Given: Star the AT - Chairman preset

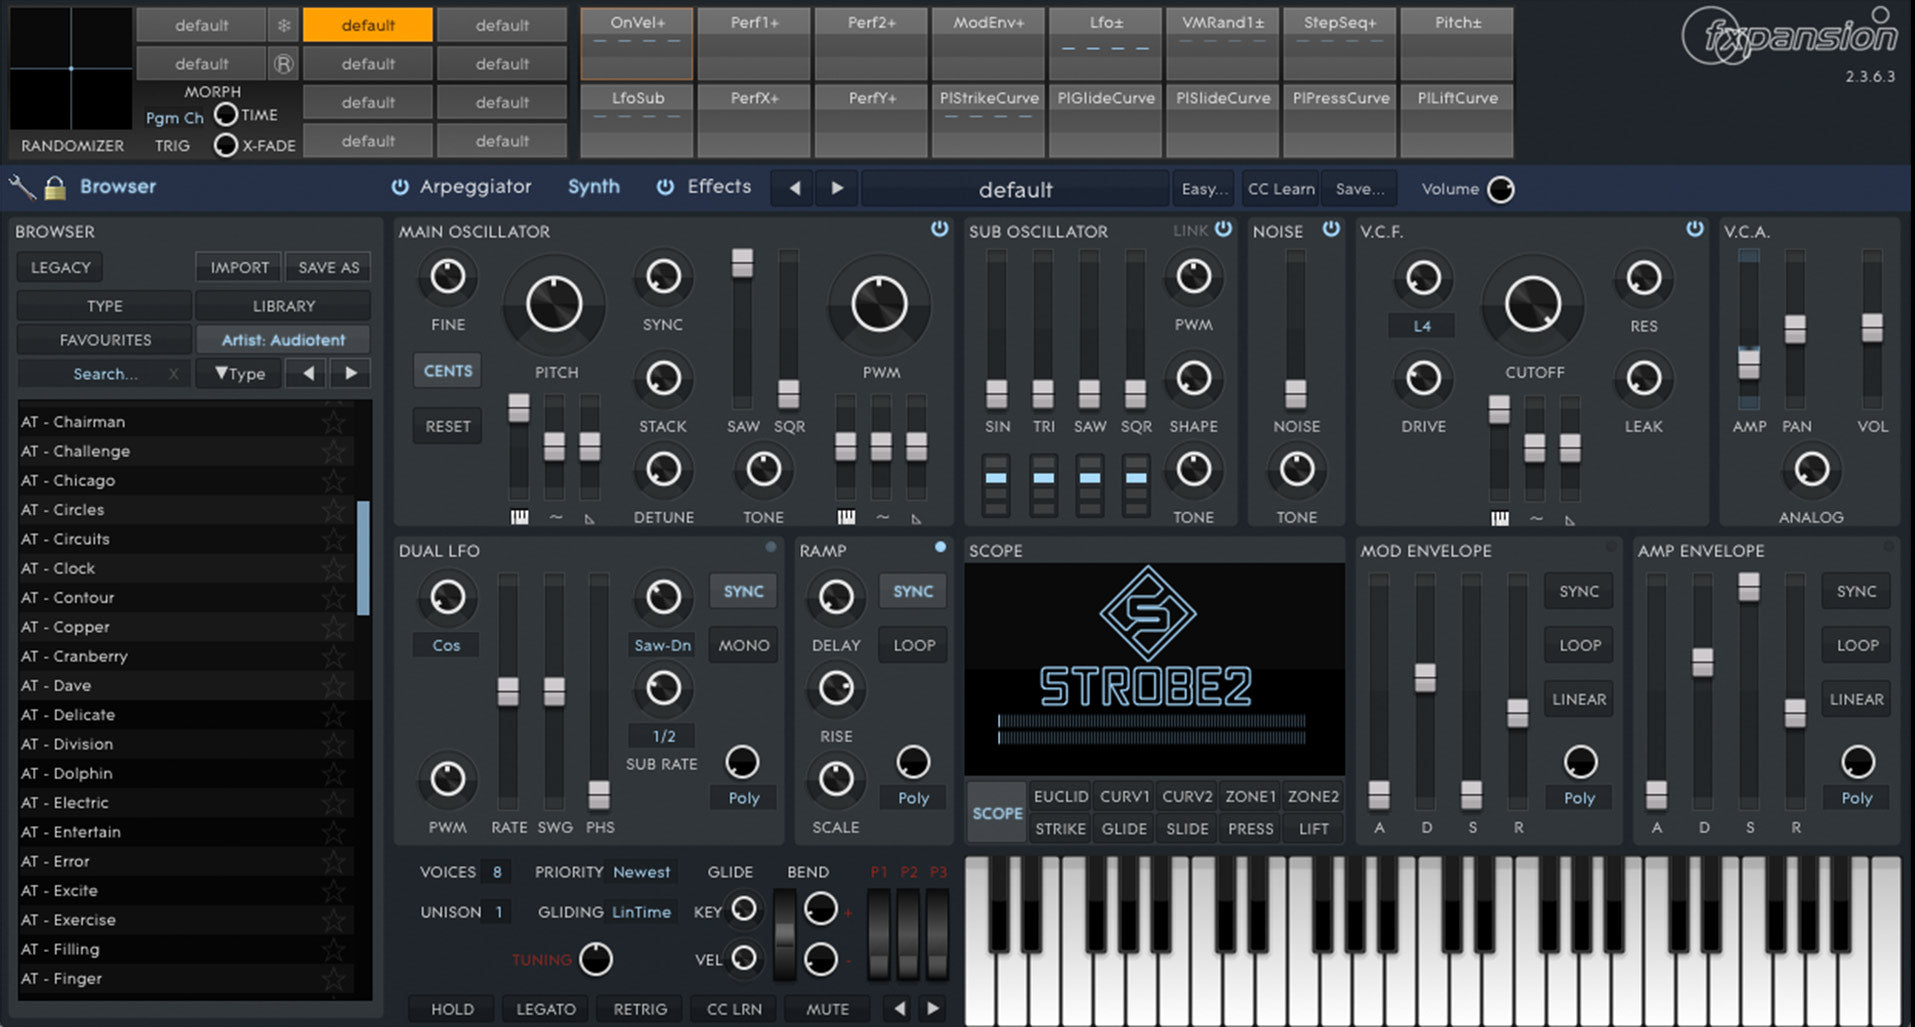Looking at the screenshot, I should (333, 422).
